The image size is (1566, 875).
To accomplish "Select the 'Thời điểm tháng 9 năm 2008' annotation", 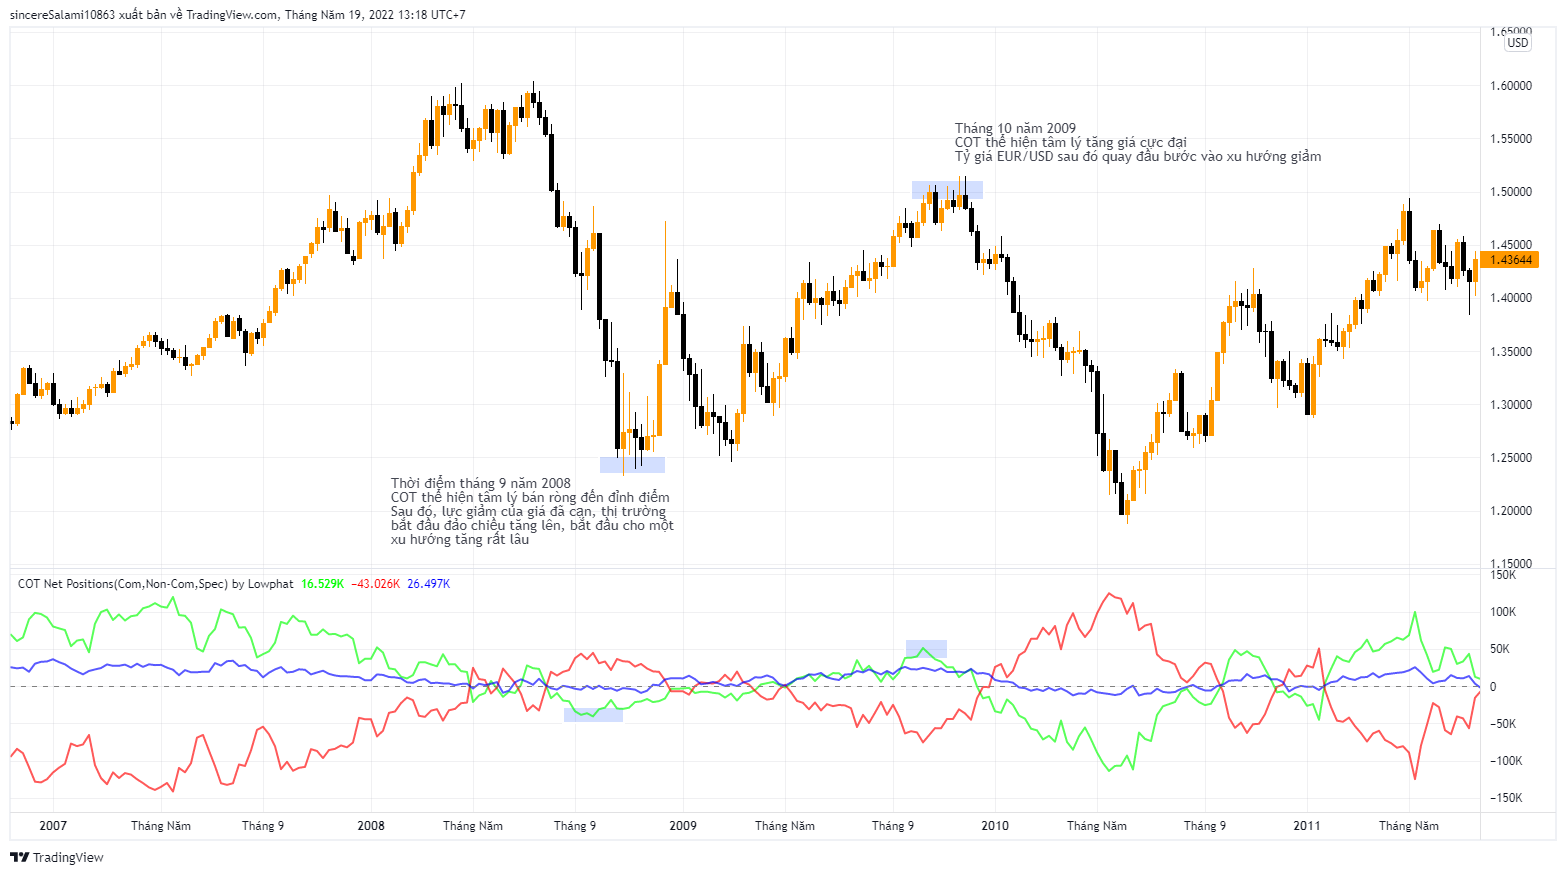I will 481,483.
